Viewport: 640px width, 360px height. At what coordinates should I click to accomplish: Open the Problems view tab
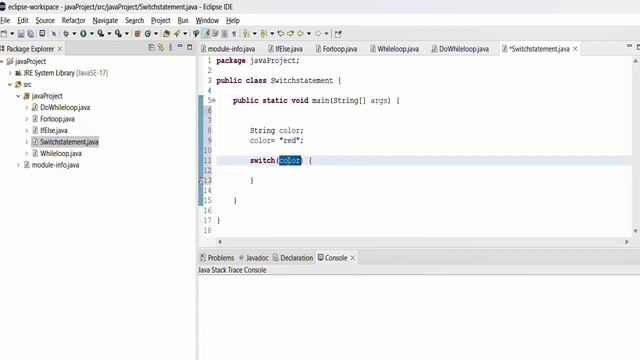(x=217, y=258)
